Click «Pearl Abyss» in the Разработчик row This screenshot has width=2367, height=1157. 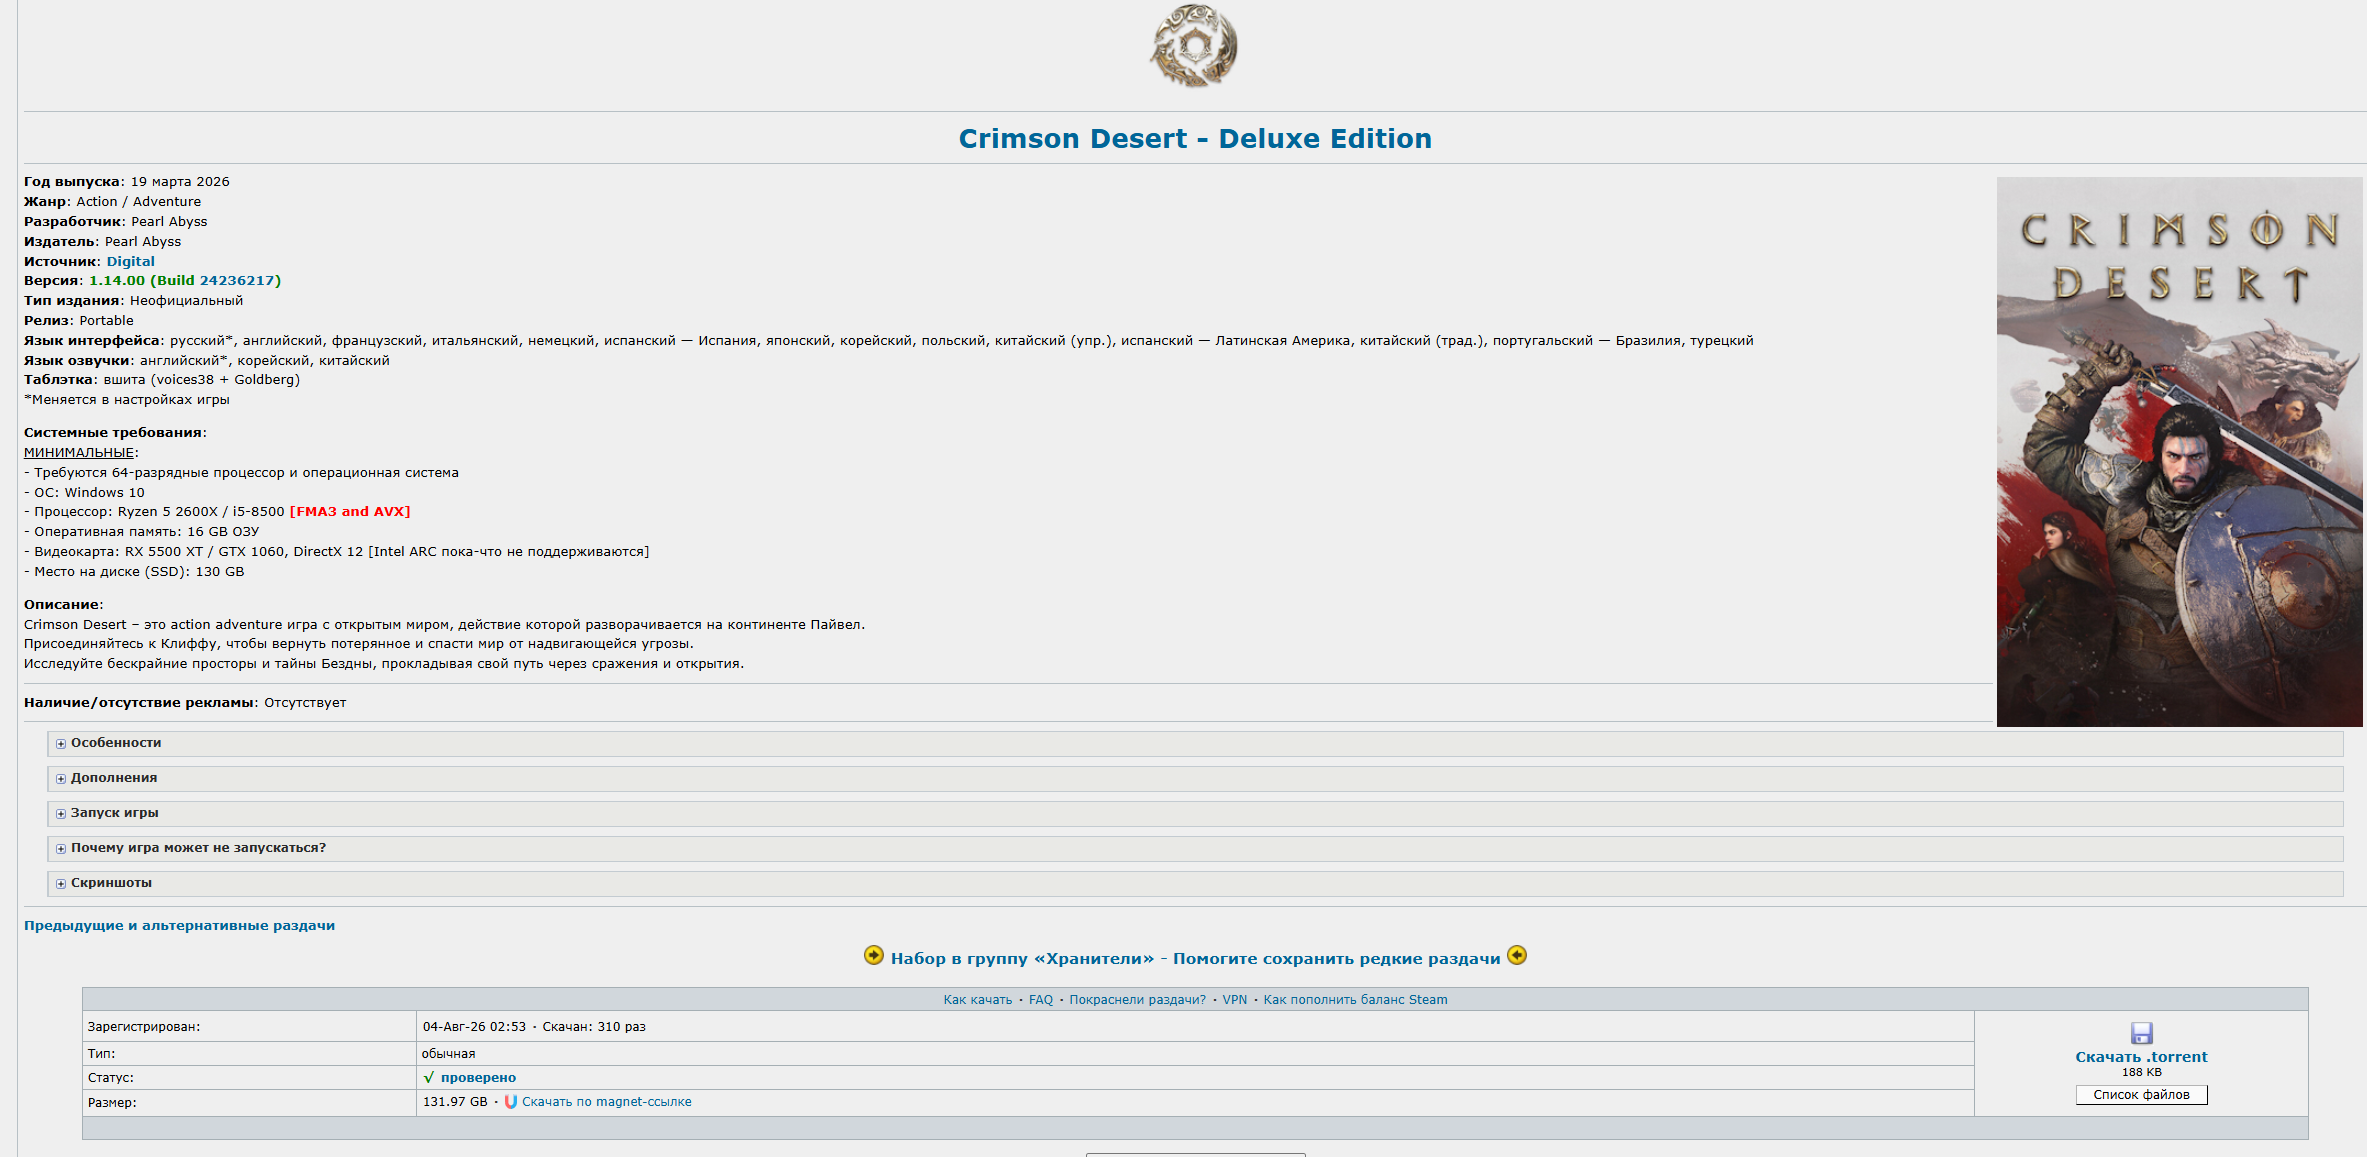click(169, 222)
